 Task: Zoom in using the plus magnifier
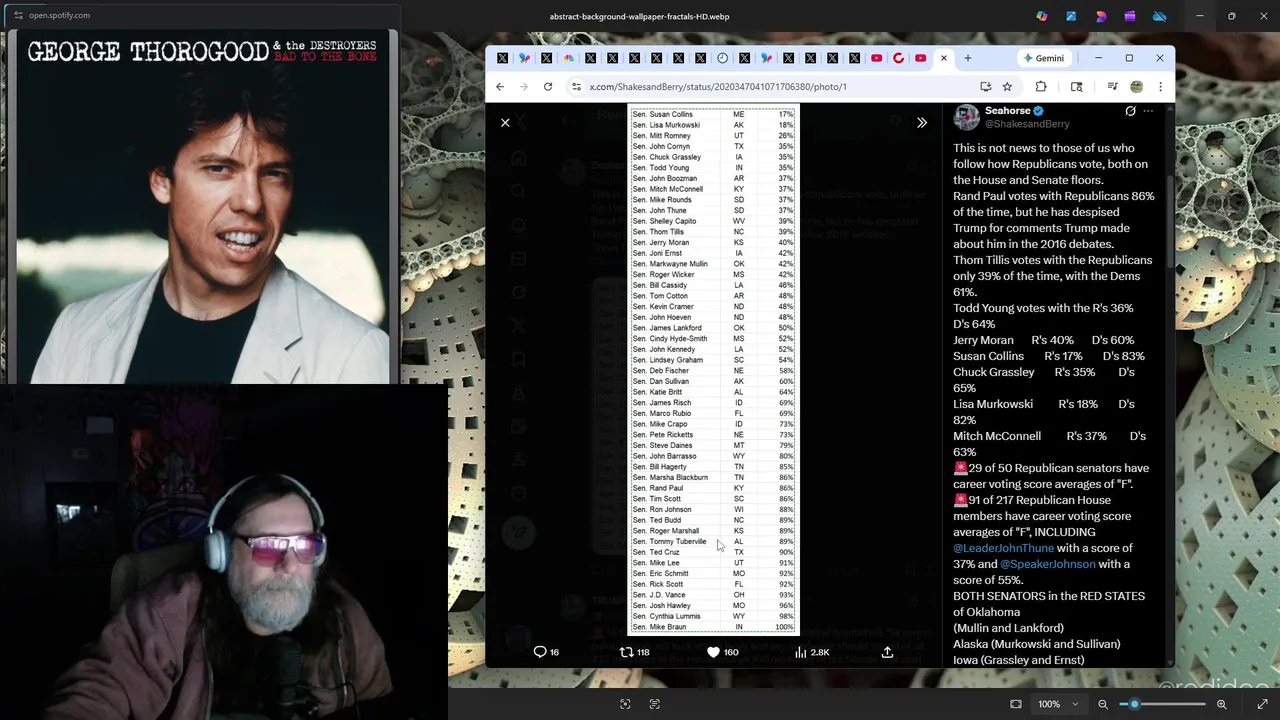point(1221,704)
